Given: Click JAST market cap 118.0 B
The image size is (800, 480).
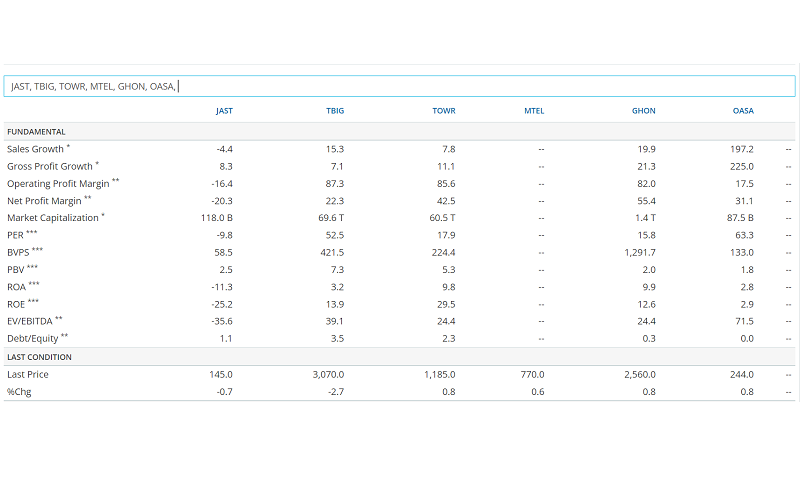Looking at the screenshot, I should click(217, 218).
